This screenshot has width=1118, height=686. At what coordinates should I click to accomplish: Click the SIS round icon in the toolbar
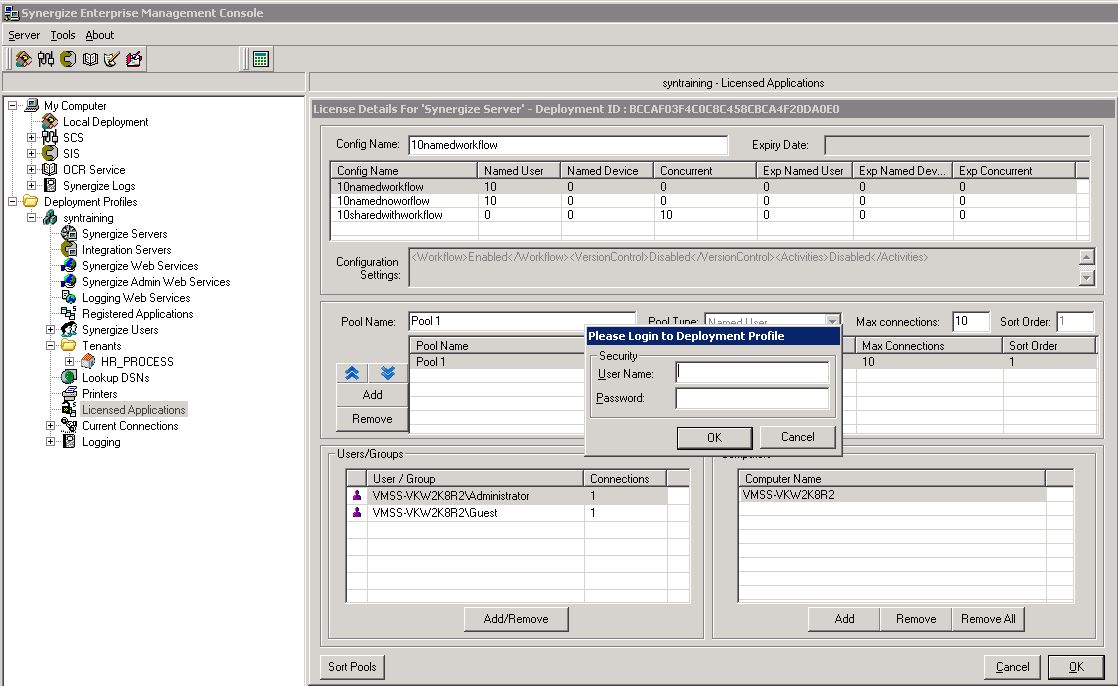68,59
